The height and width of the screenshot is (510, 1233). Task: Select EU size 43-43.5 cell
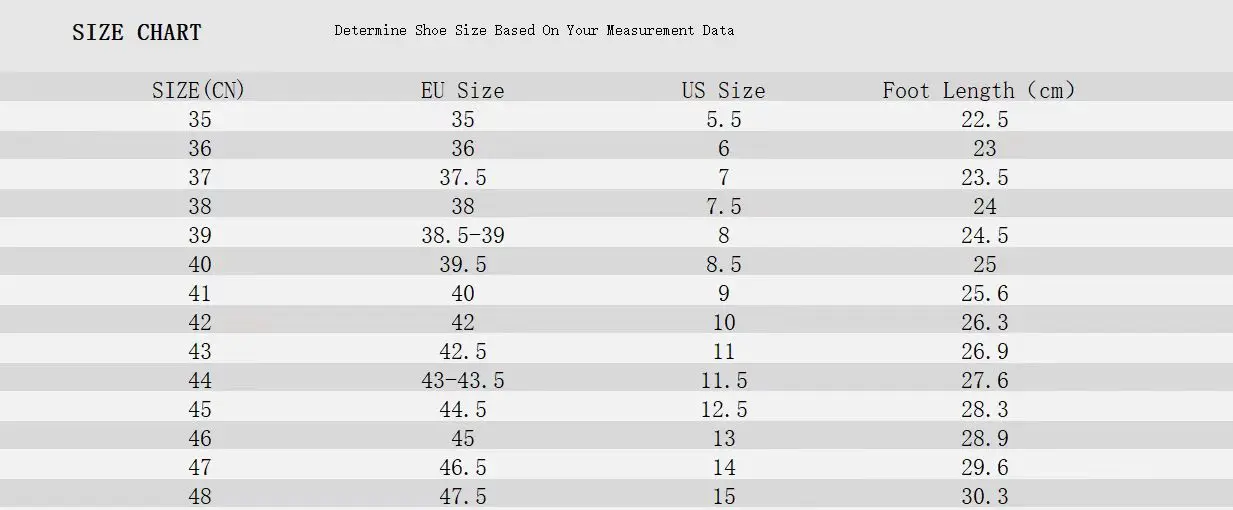pos(462,380)
